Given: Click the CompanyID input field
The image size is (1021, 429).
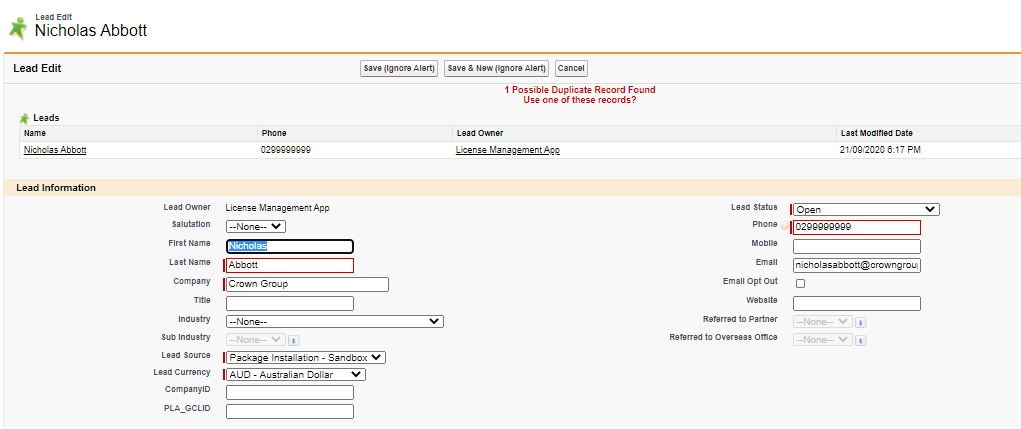Looking at the screenshot, I should (x=290, y=393).
